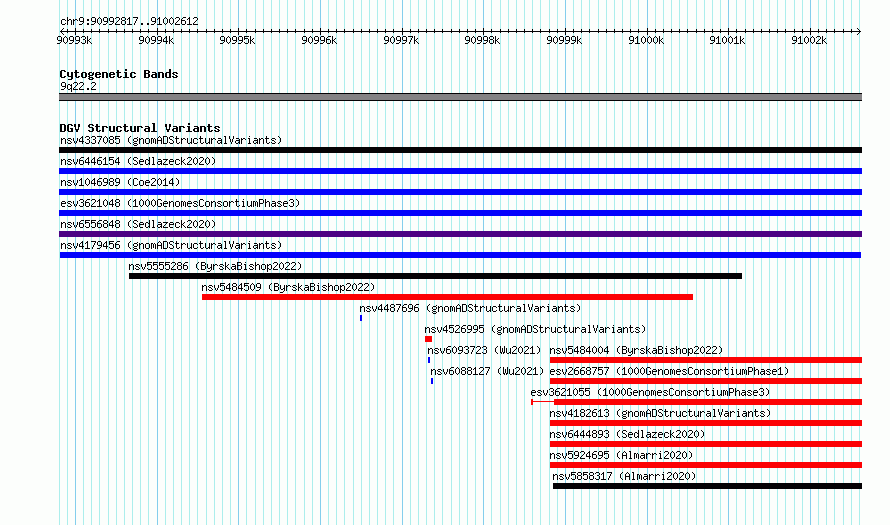
Task: Click the 90993k ruler position
Action: point(74,40)
